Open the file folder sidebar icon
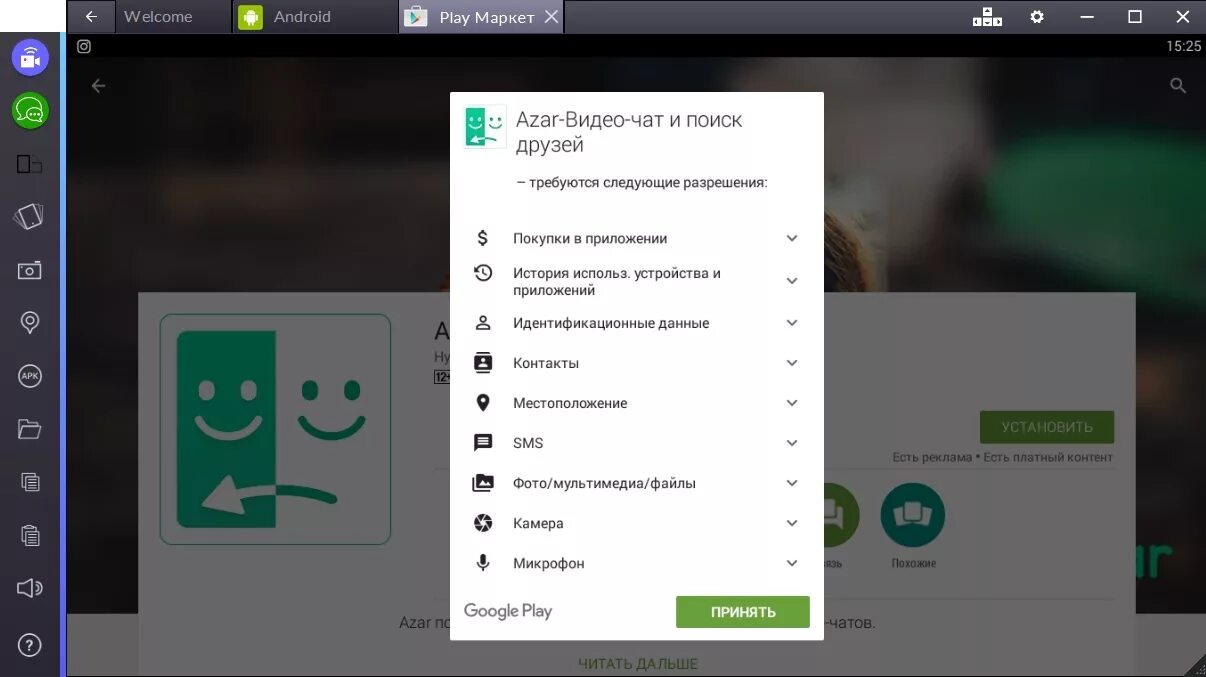Image resolution: width=1206 pixels, height=677 pixels. coord(30,429)
